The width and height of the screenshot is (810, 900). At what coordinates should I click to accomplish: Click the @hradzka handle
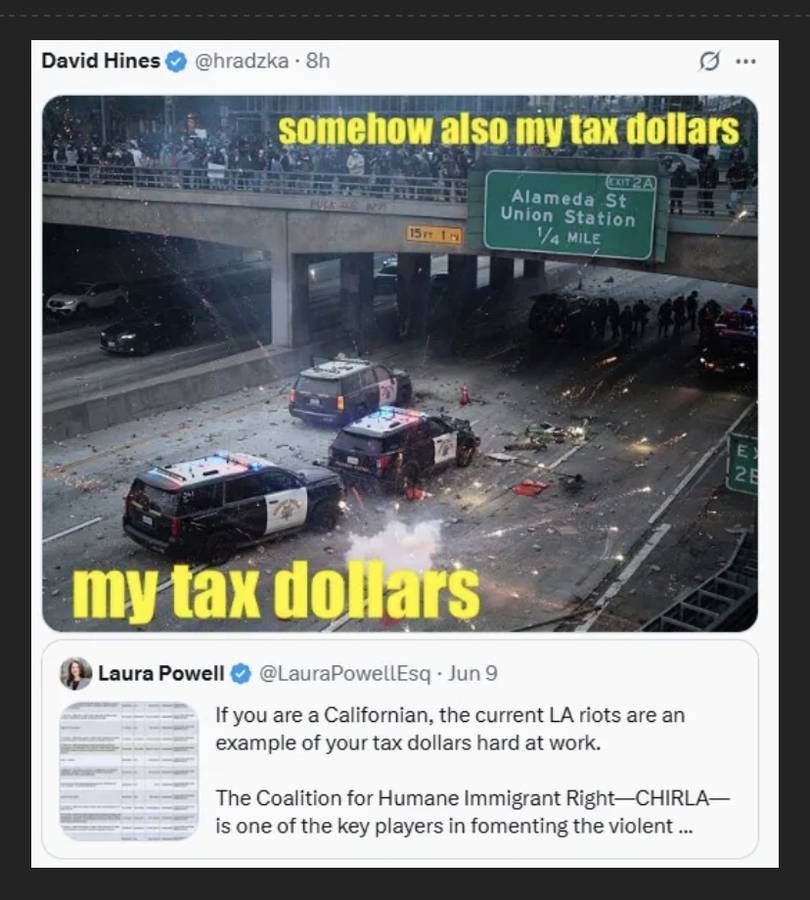(242, 60)
